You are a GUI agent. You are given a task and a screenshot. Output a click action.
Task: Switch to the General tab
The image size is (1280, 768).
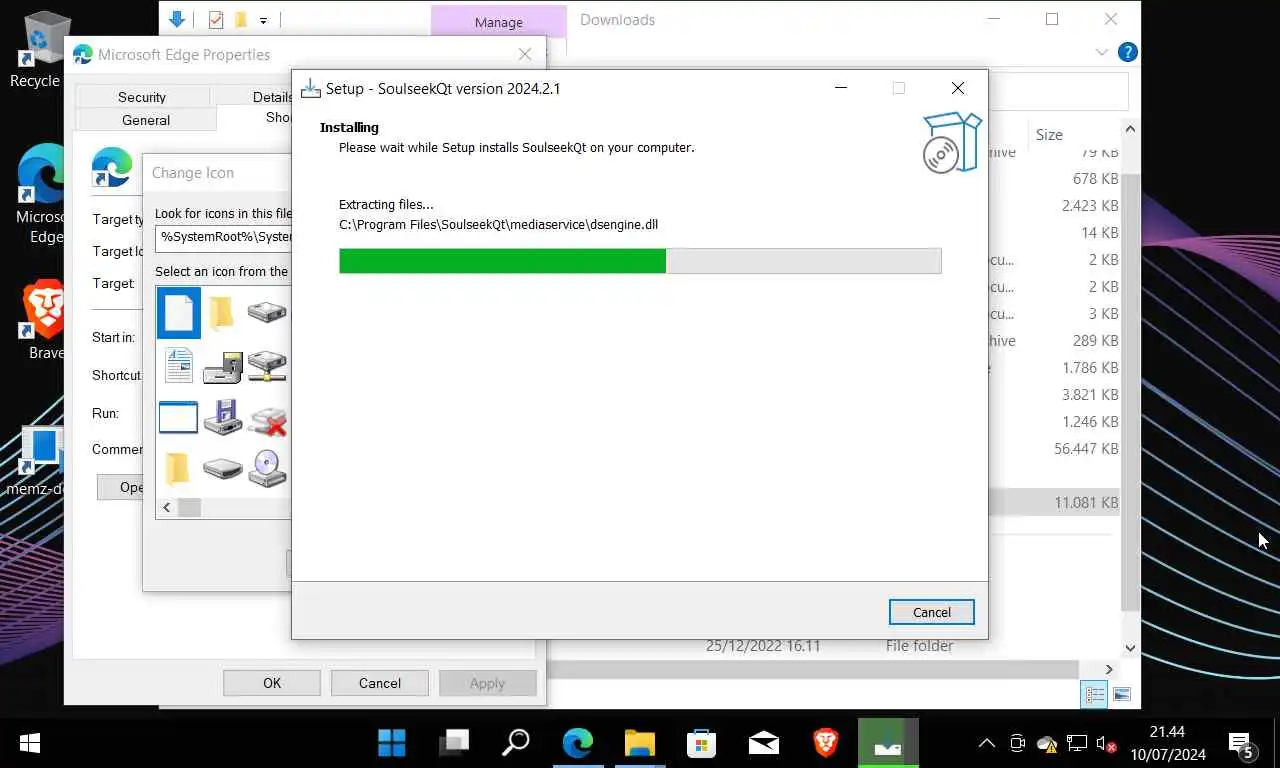146,120
